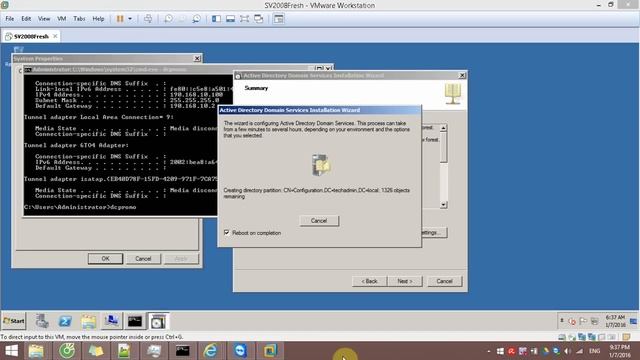
Task: Open host File Explorer taskbar icon
Action: point(36,351)
